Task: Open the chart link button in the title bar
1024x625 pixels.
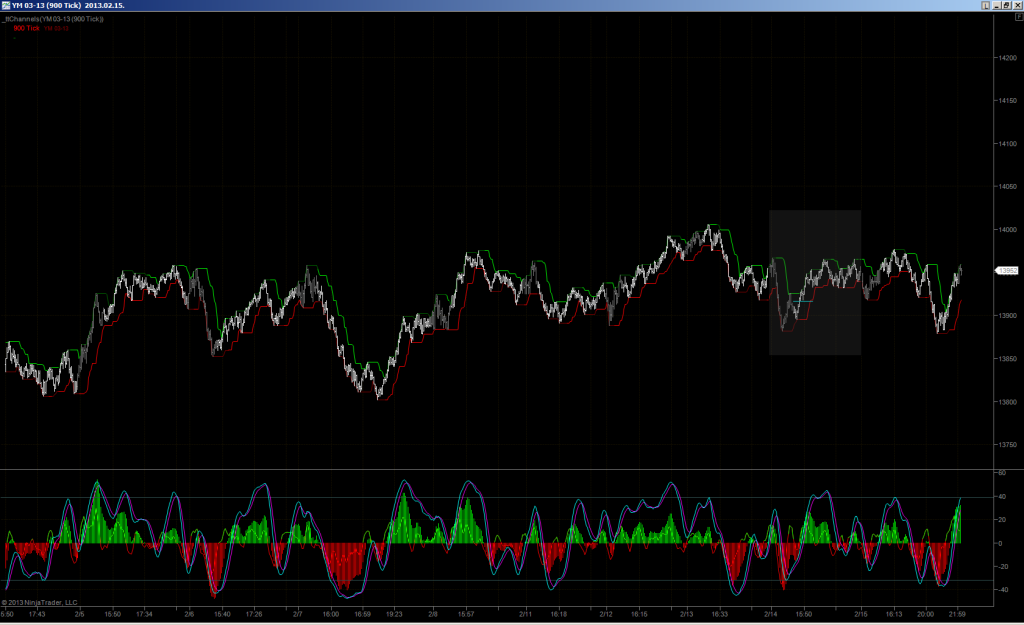Action: click(985, 5)
